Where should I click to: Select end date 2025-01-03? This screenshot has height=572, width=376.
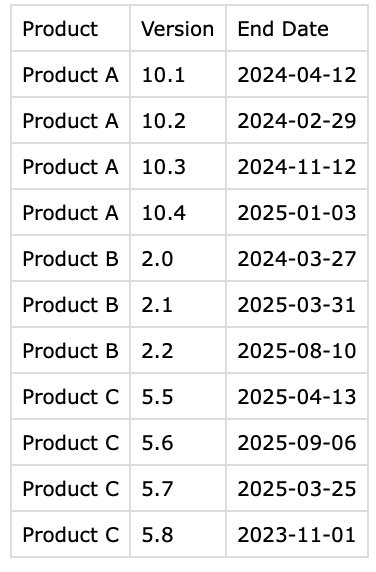pos(297,213)
